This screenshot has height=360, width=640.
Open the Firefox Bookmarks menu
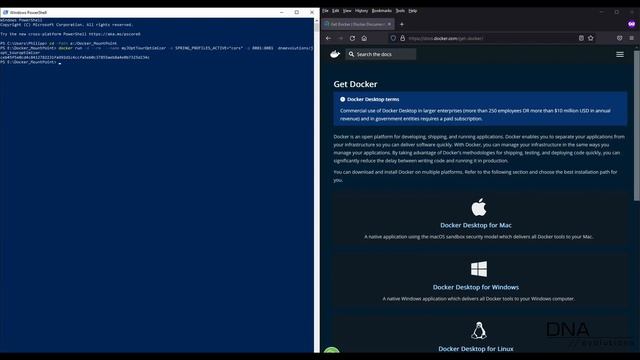pyautogui.click(x=382, y=11)
